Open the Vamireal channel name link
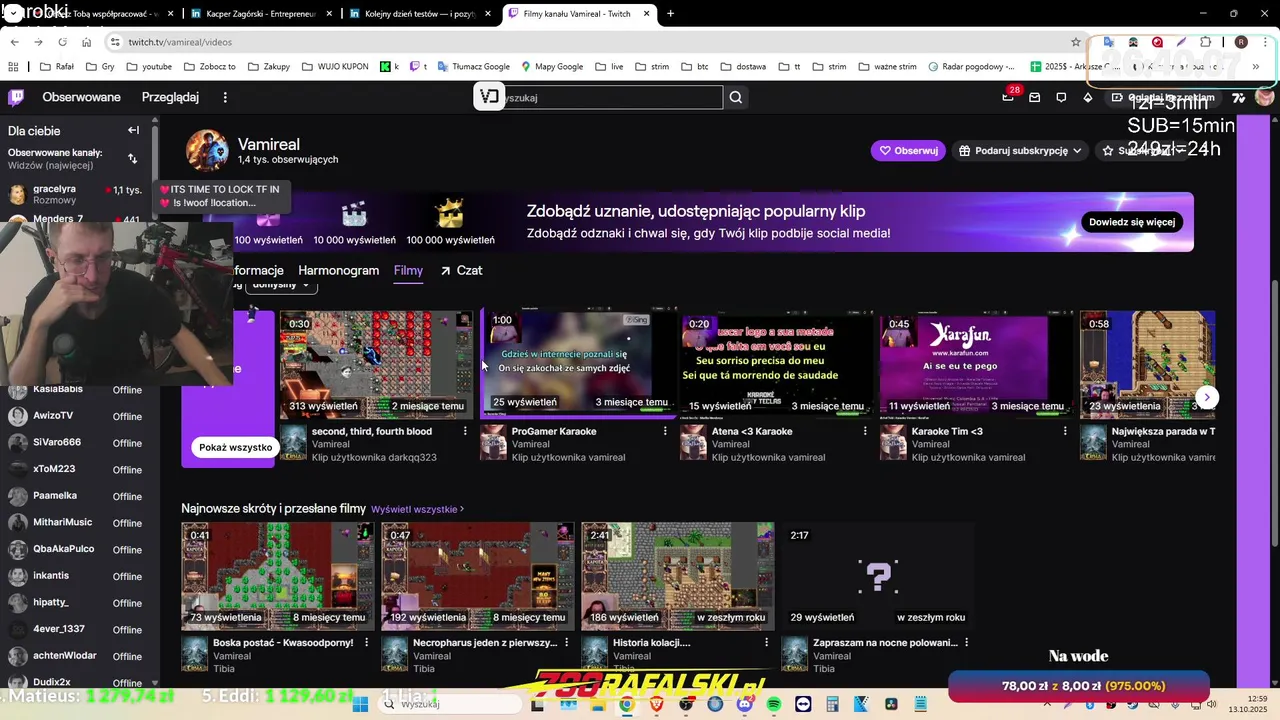Image resolution: width=1280 pixels, height=720 pixels. point(269,144)
